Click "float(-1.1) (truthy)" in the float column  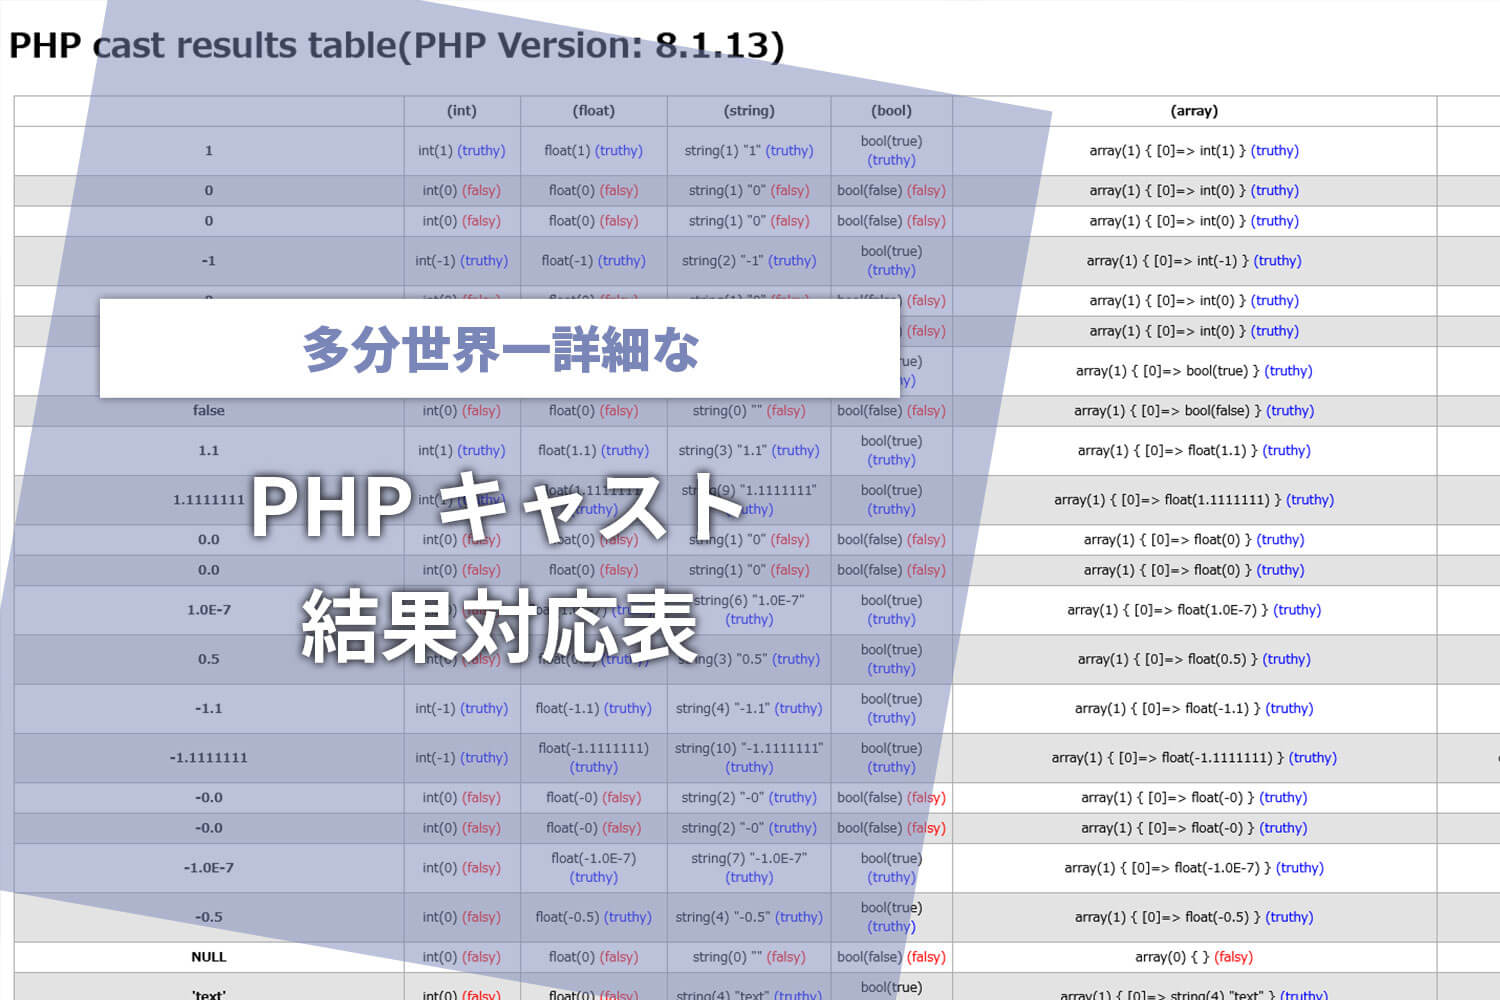[594, 709]
